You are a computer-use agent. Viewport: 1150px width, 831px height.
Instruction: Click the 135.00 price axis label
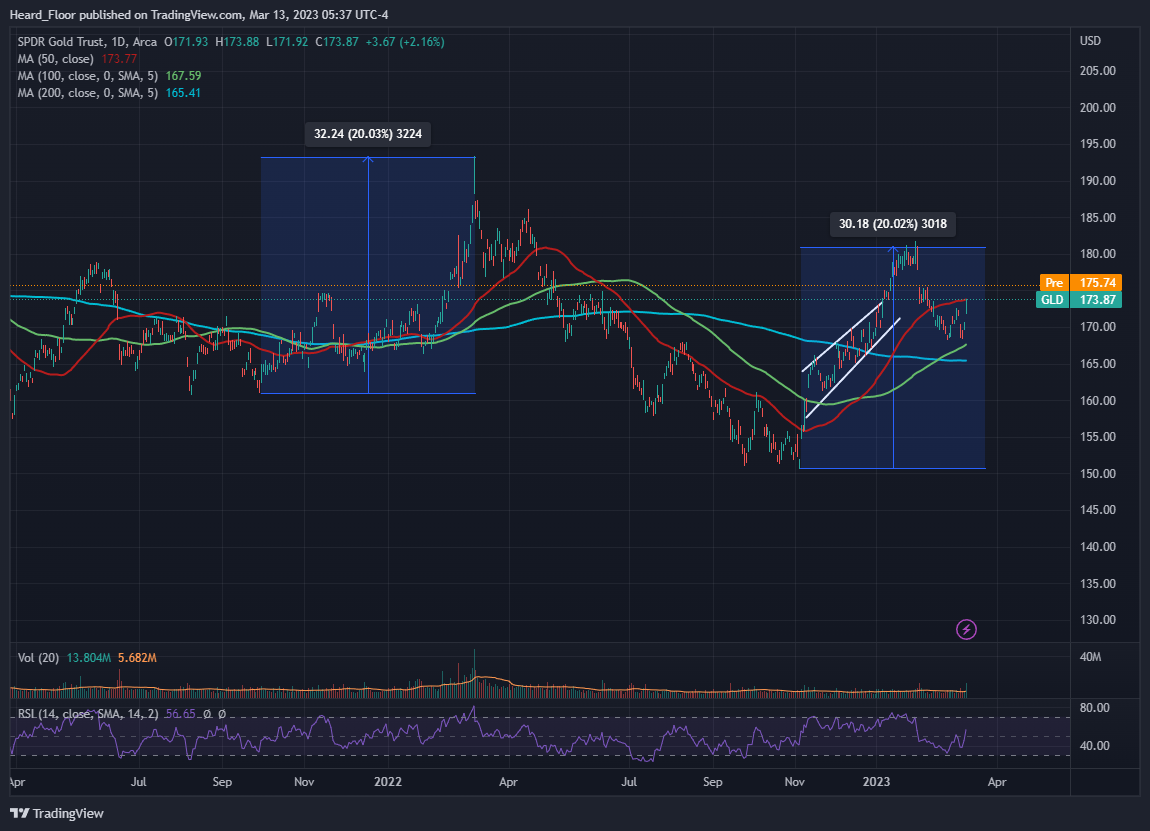tap(1097, 584)
